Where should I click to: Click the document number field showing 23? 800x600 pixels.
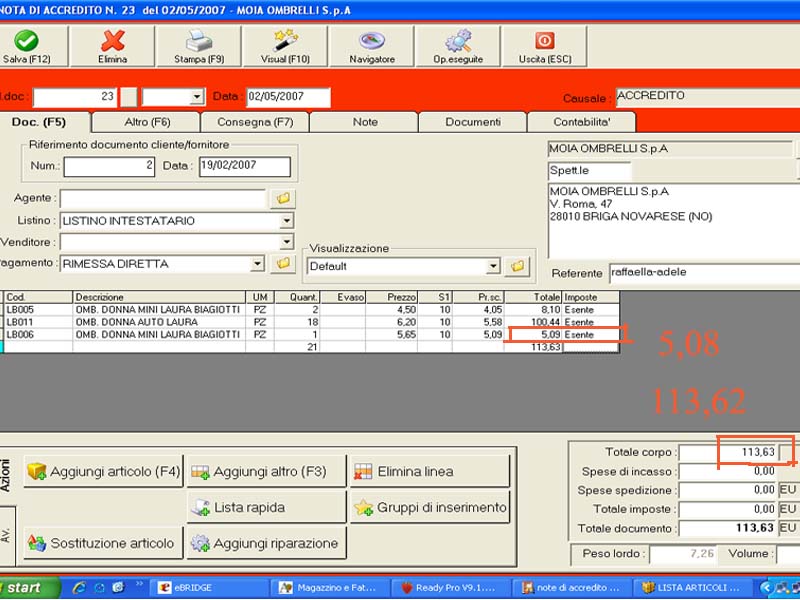(x=75, y=97)
